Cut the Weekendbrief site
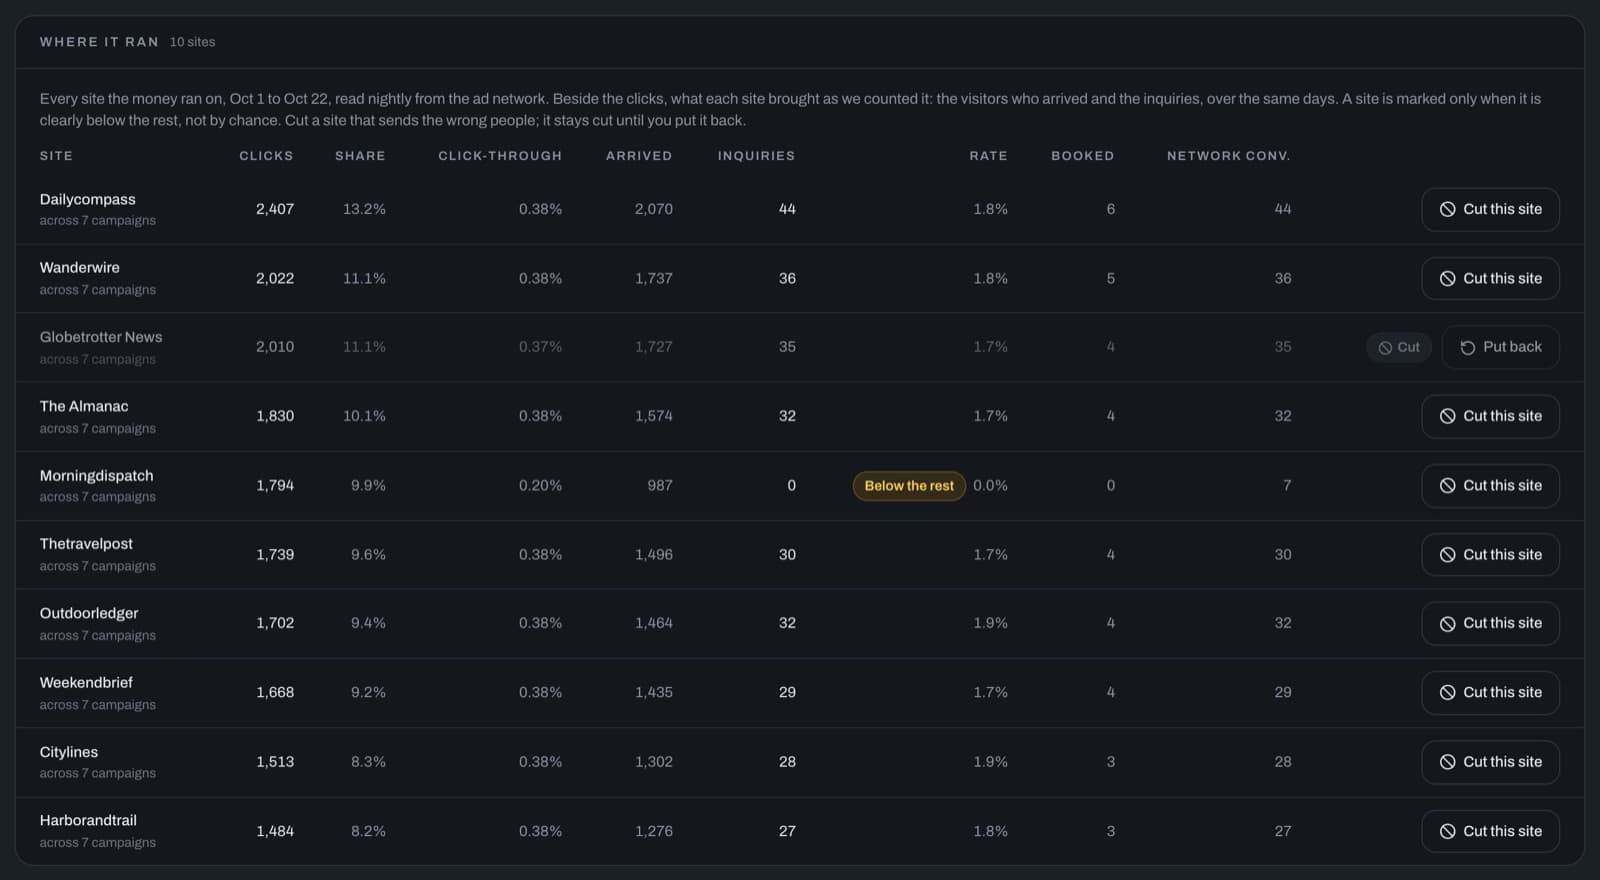This screenshot has height=880, width=1600. pos(1490,692)
